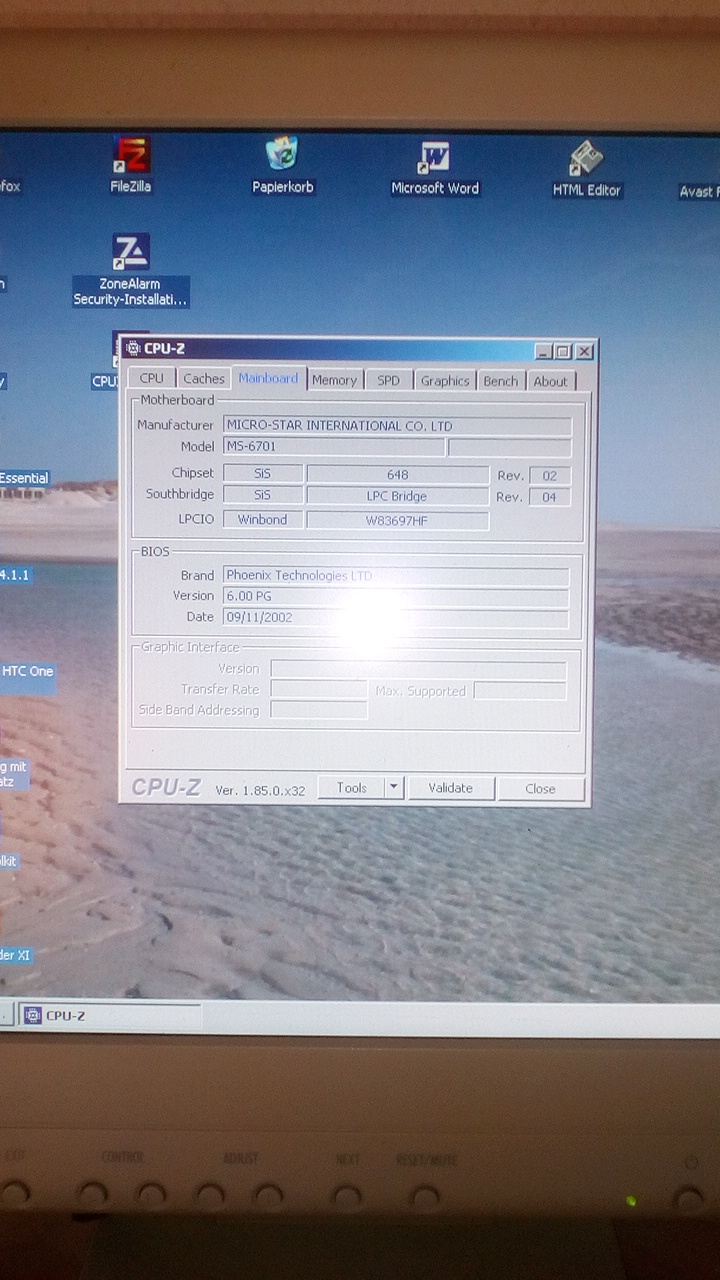Open the Memory tab
This screenshot has width=720, height=1280.
[x=334, y=380]
